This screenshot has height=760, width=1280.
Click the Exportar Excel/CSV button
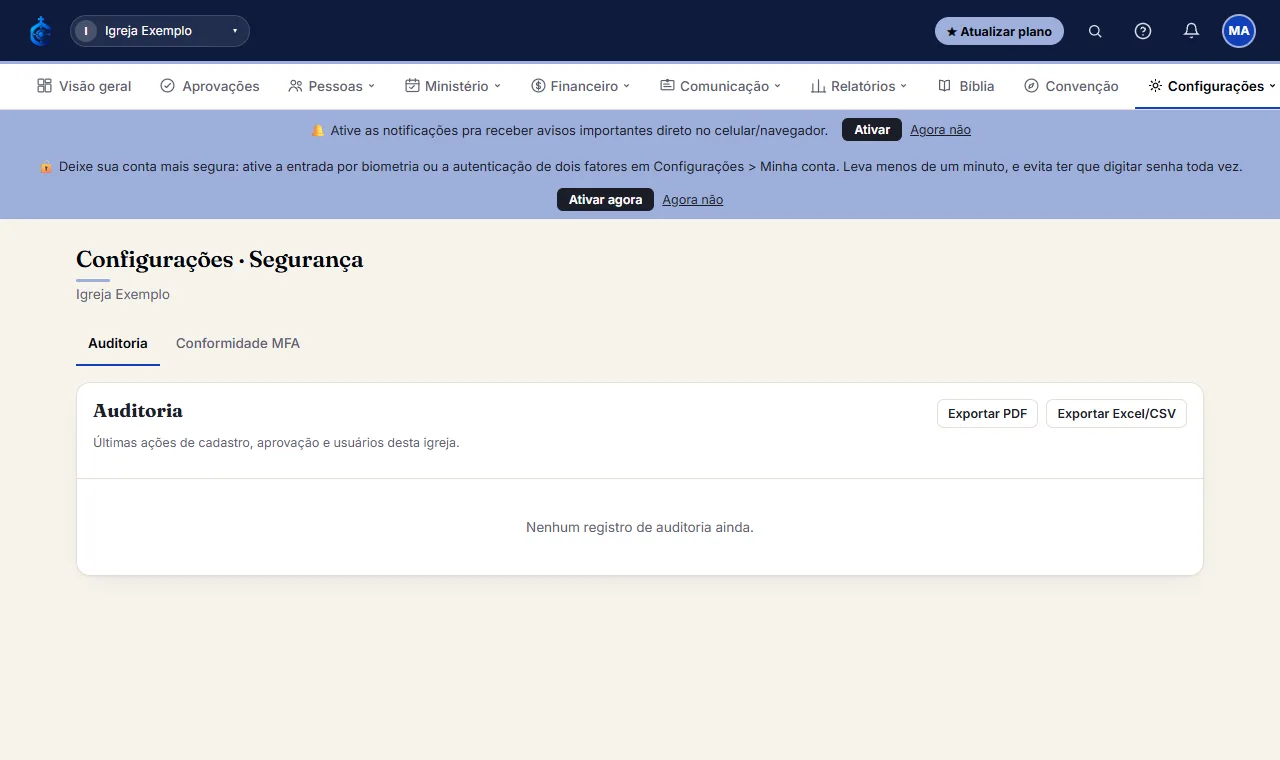[1116, 414]
